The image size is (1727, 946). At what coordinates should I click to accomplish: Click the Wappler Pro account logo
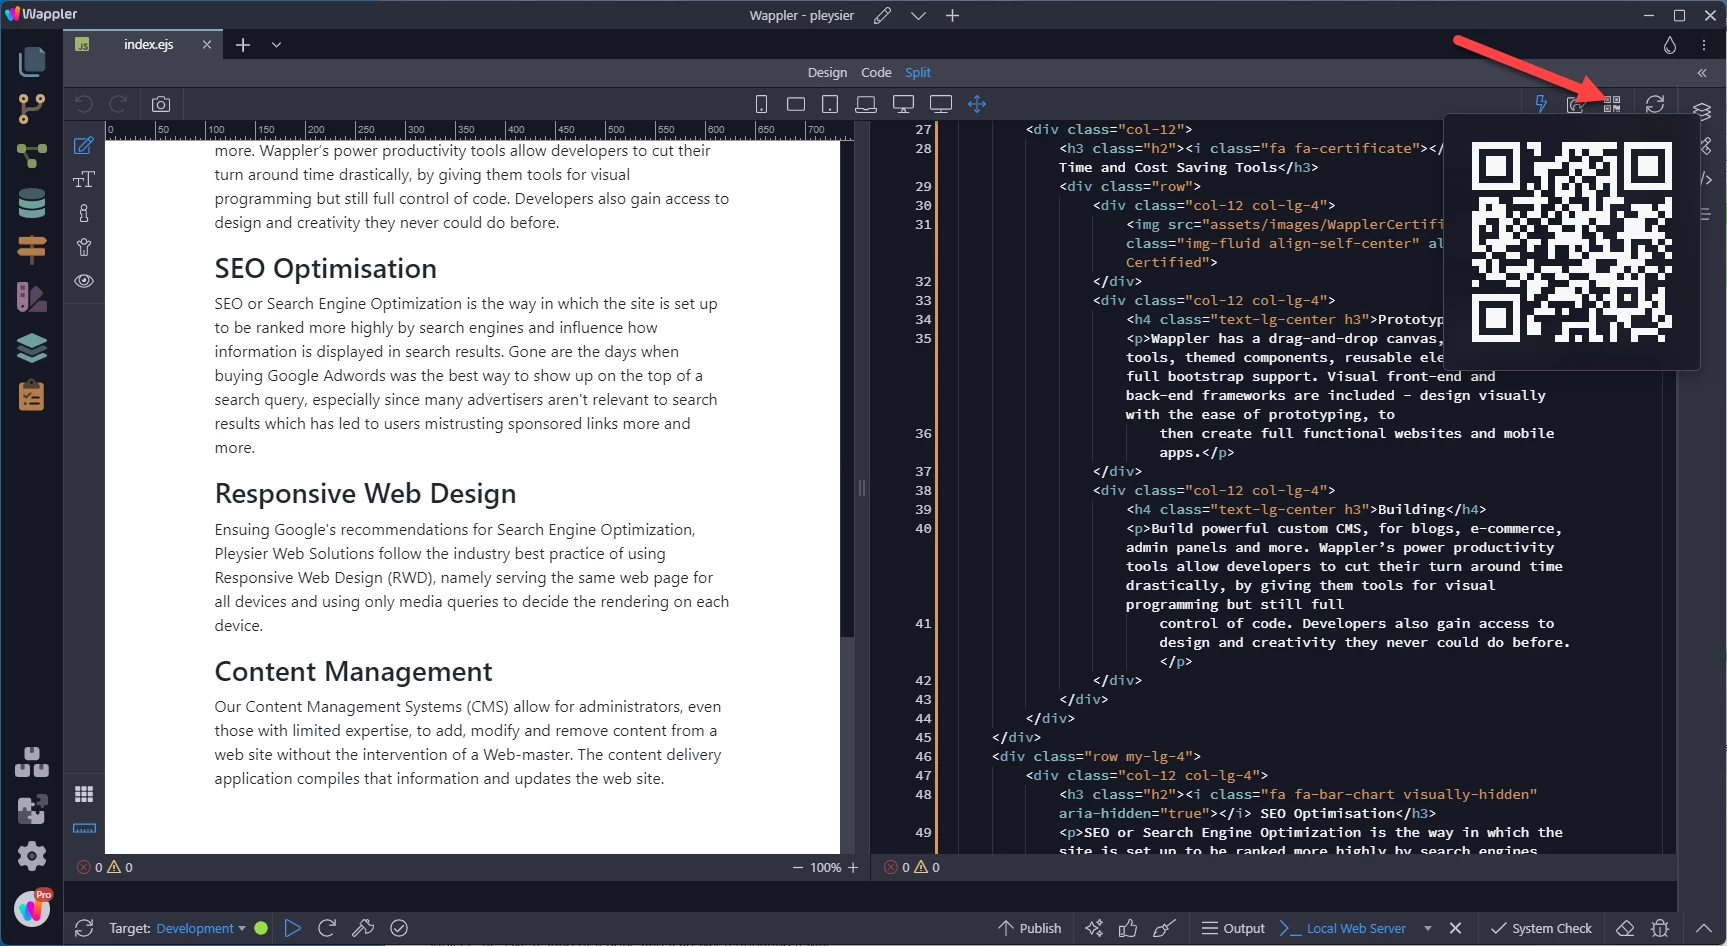tap(33, 908)
